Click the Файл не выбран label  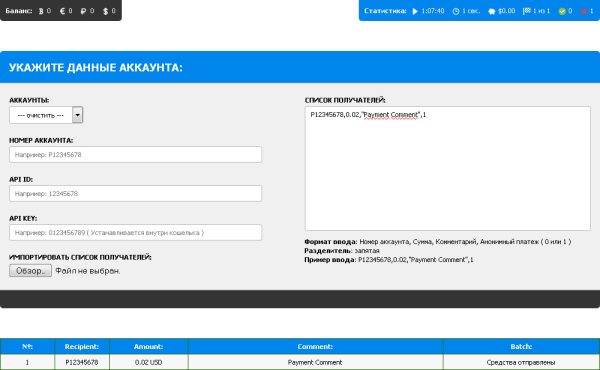88,271
